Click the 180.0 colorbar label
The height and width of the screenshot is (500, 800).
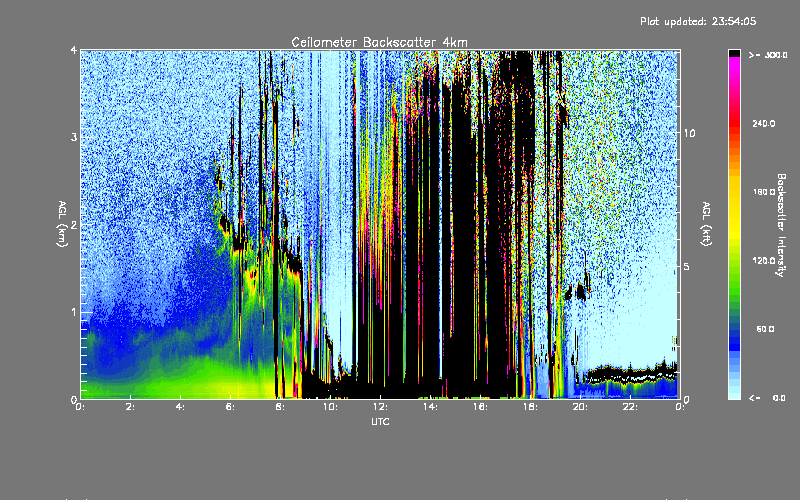[x=764, y=192]
